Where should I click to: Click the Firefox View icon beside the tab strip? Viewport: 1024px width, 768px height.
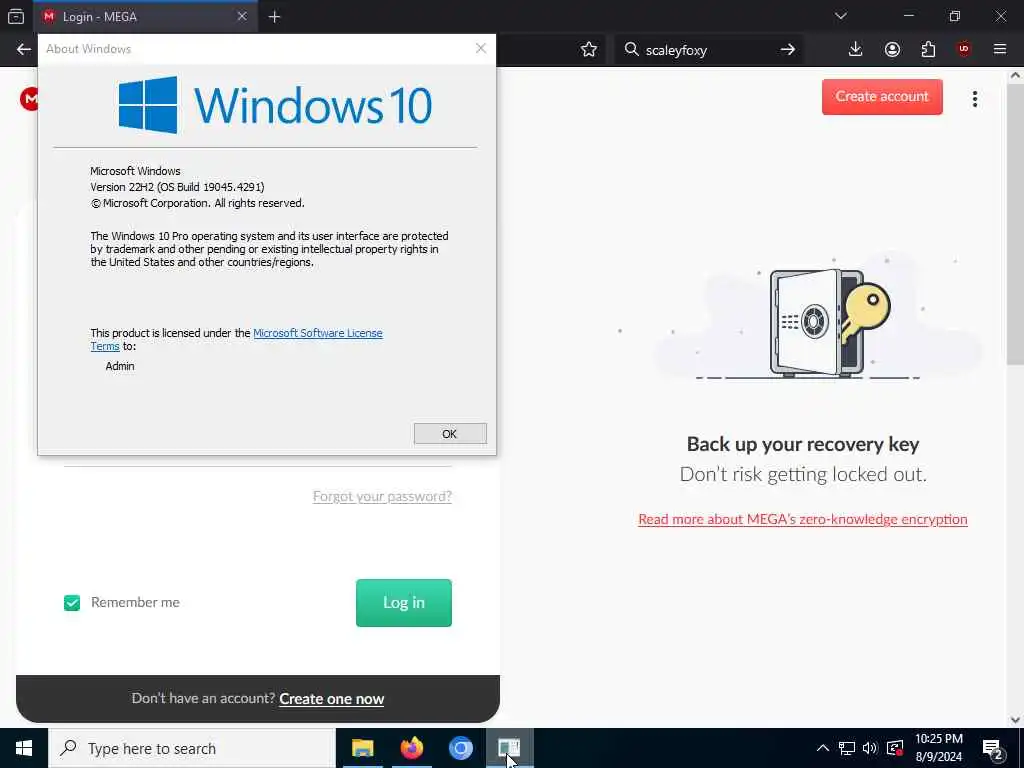pyautogui.click(x=16, y=16)
